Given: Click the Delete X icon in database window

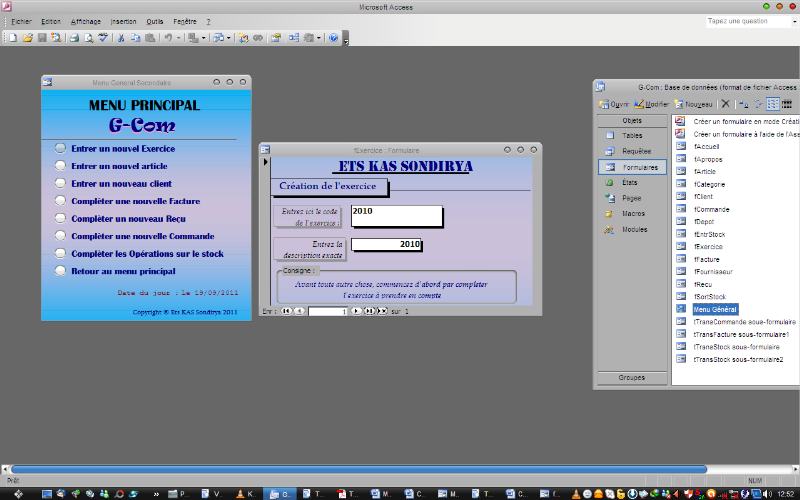Looking at the screenshot, I should tap(725, 104).
